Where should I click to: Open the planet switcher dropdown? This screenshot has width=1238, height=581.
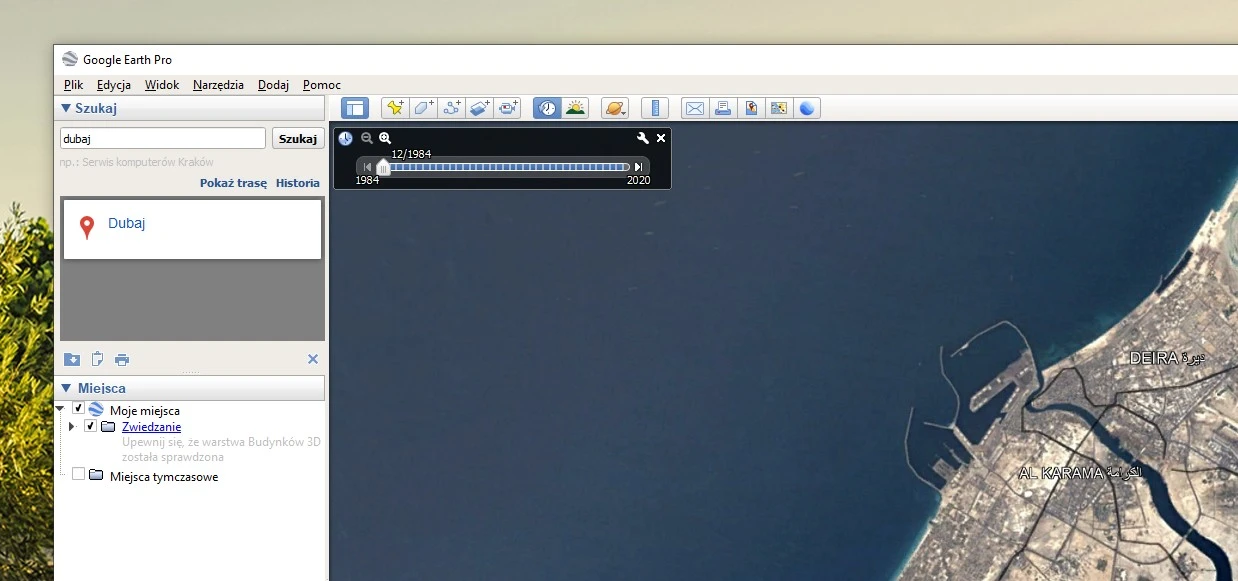pos(616,108)
